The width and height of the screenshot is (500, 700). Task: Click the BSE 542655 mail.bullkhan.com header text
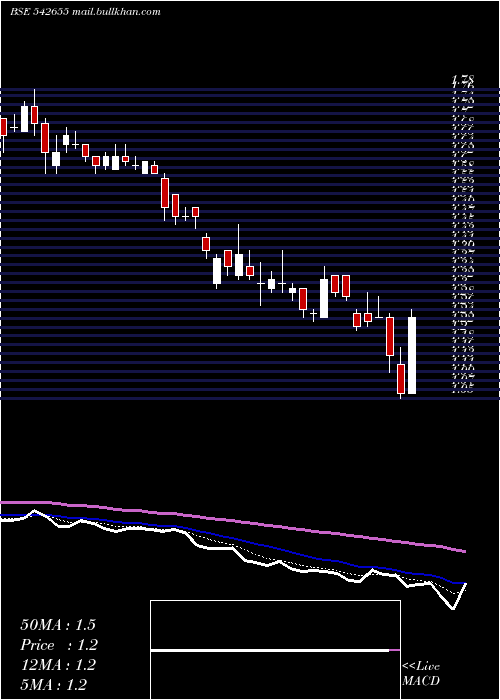coord(85,12)
